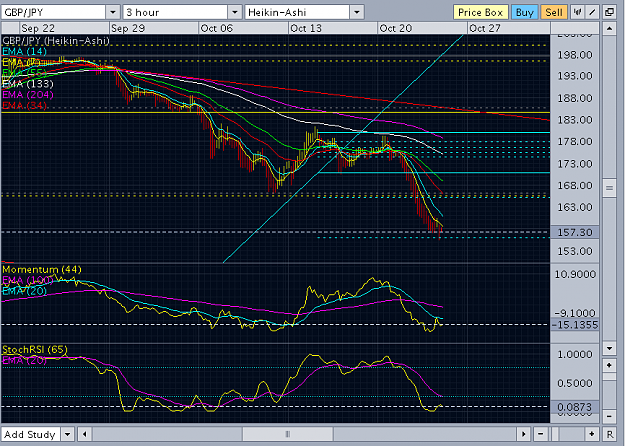Screen dimensions: 625x446
Task: Click the Heikin-Ashi chart type field
Action: (297, 12)
